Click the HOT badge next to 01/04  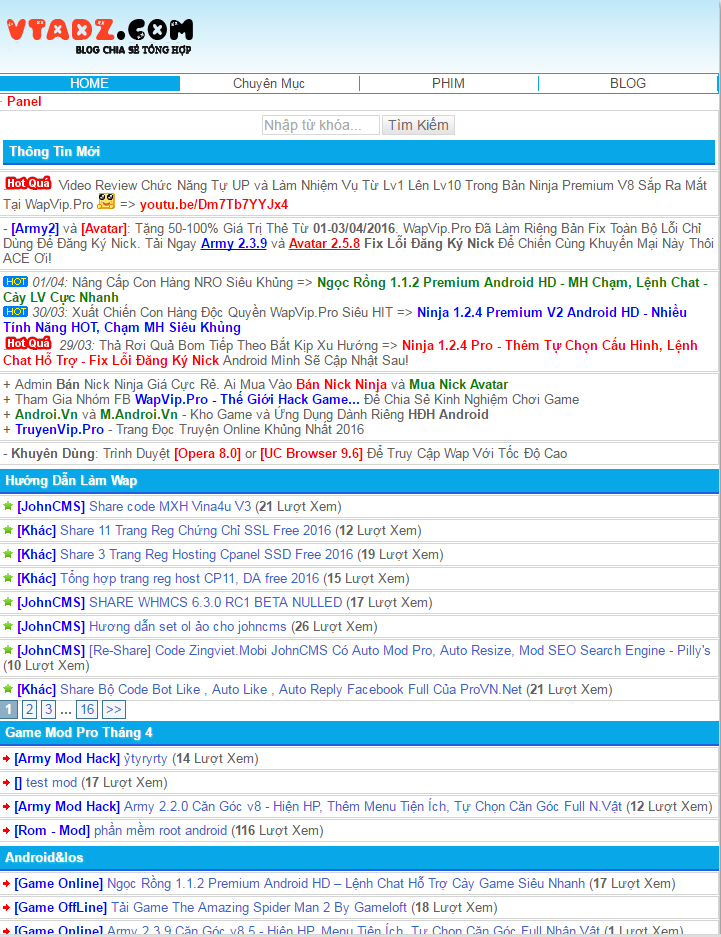tap(16, 281)
